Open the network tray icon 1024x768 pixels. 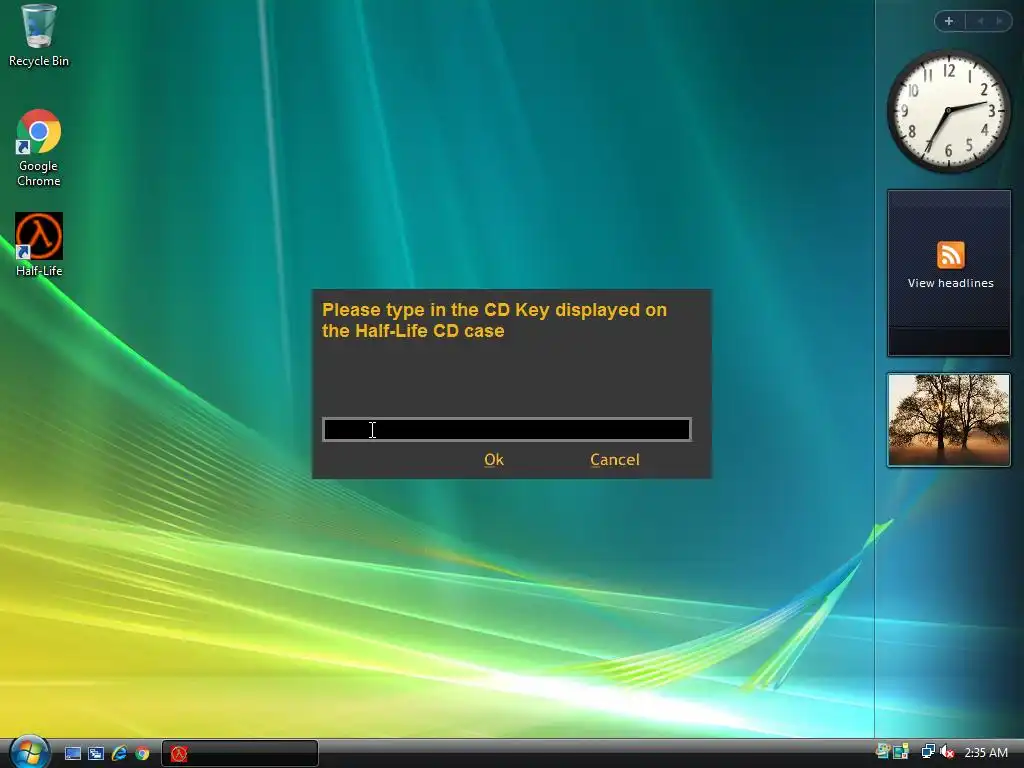927,752
